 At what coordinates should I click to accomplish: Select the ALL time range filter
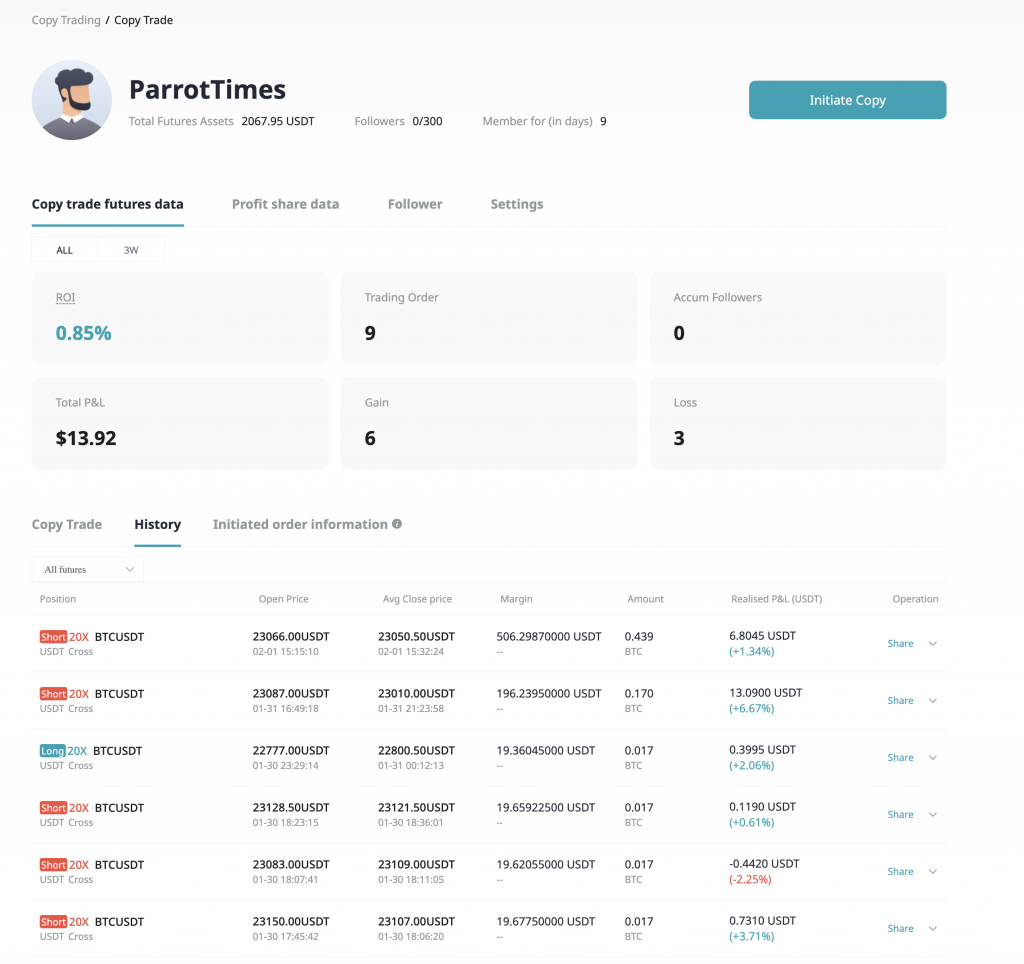pyautogui.click(x=65, y=249)
